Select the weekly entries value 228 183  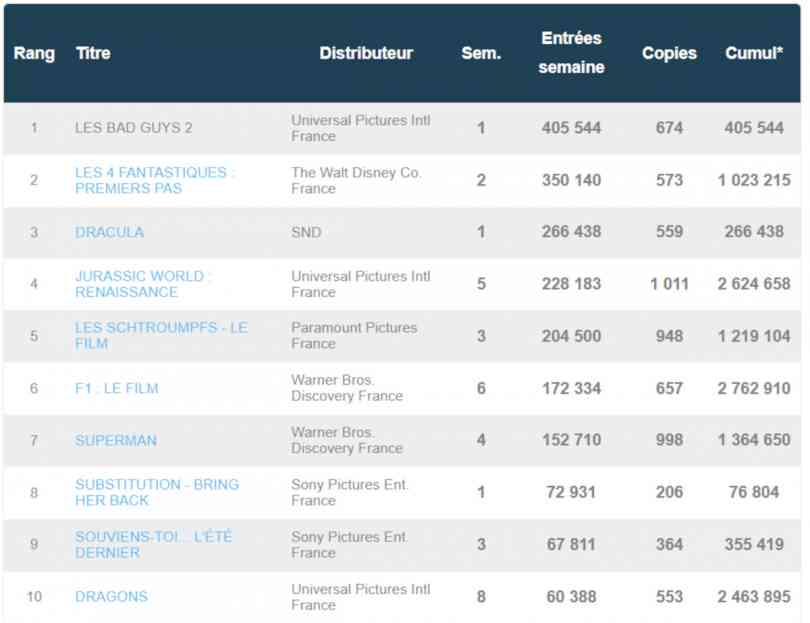coord(571,284)
